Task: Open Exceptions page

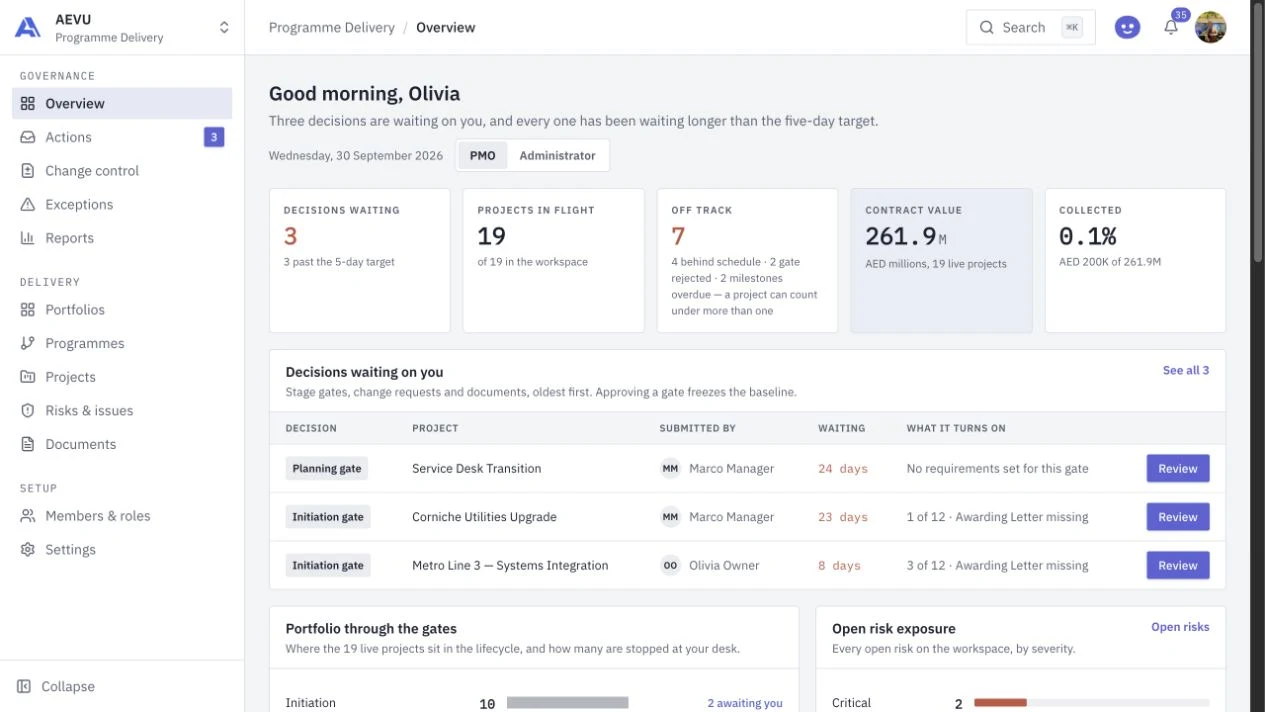Action: [x=122, y=204]
